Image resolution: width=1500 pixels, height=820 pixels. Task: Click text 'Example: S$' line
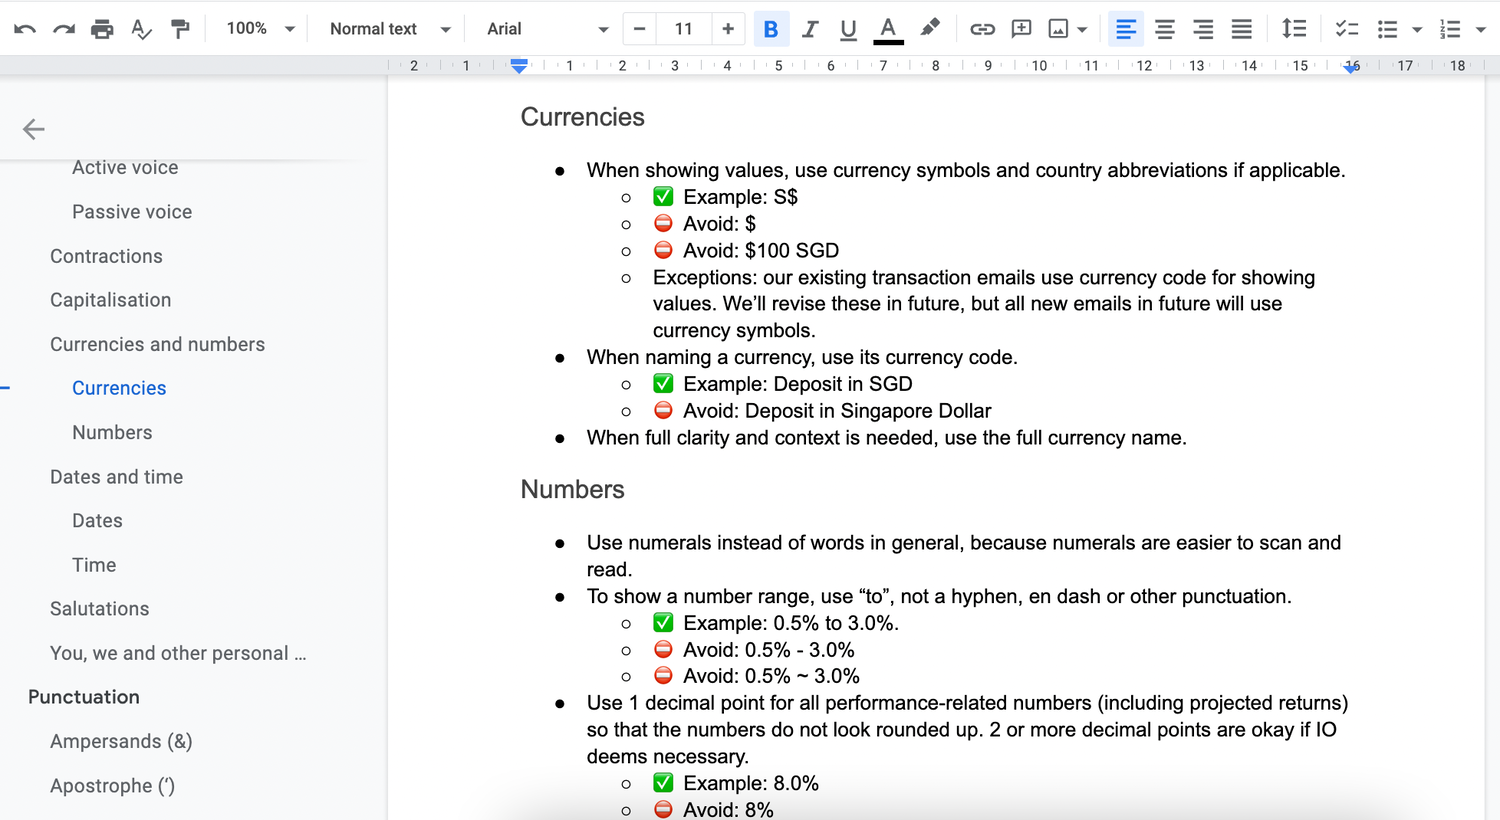tap(740, 197)
